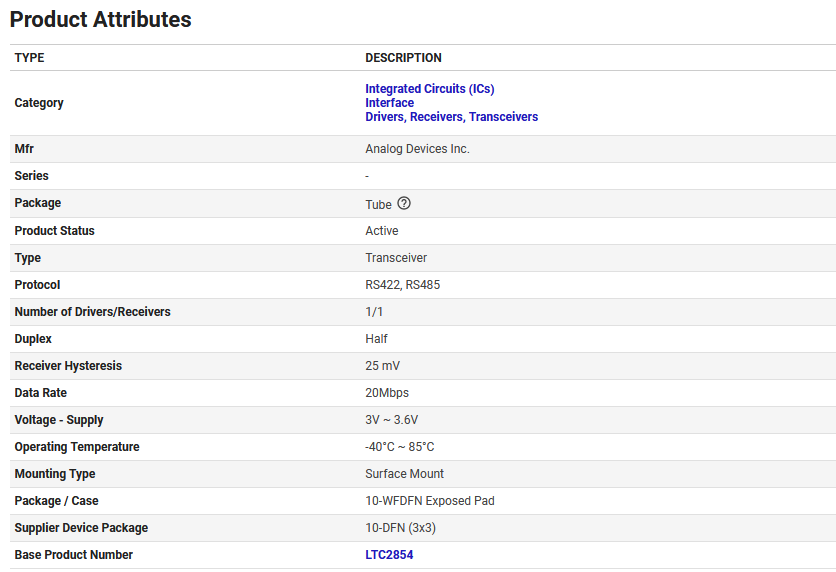Click the Product Attributes heading
This screenshot has width=836, height=572.
(x=101, y=19)
